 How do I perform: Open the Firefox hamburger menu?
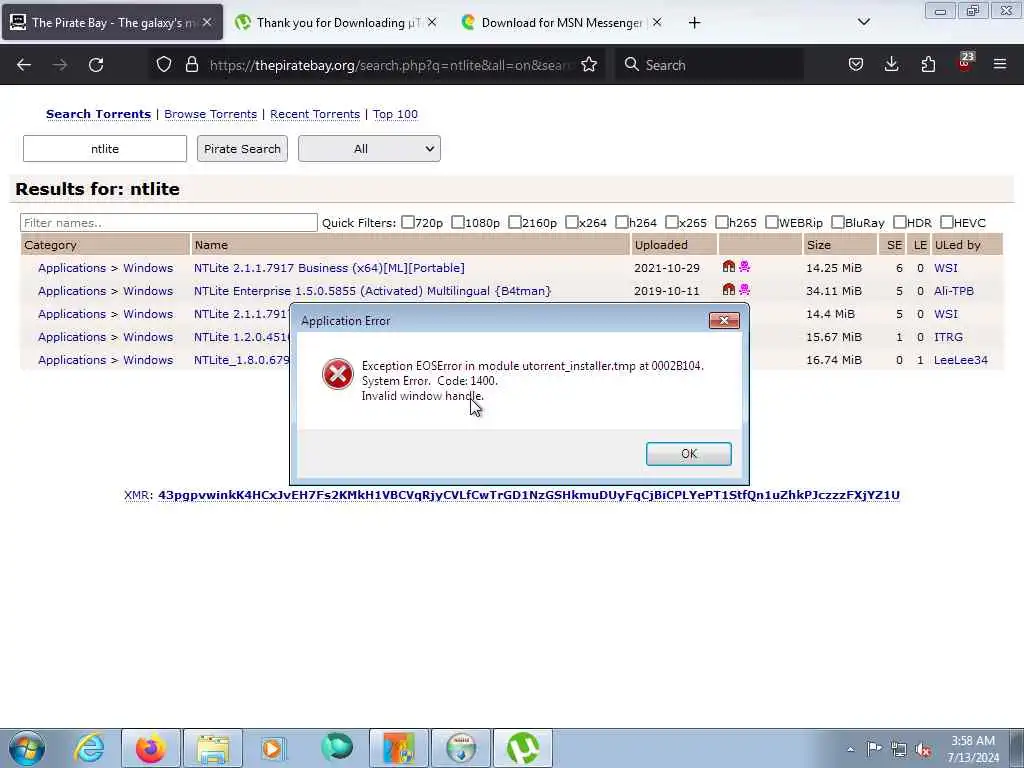(1000, 65)
